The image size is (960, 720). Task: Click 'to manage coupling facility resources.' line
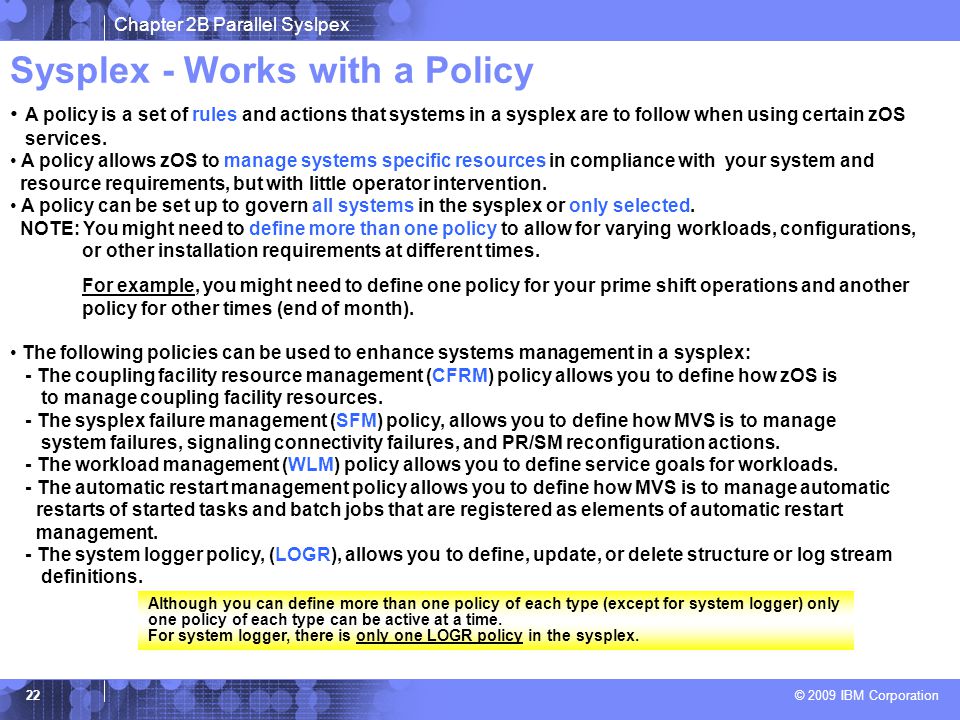tap(212, 398)
